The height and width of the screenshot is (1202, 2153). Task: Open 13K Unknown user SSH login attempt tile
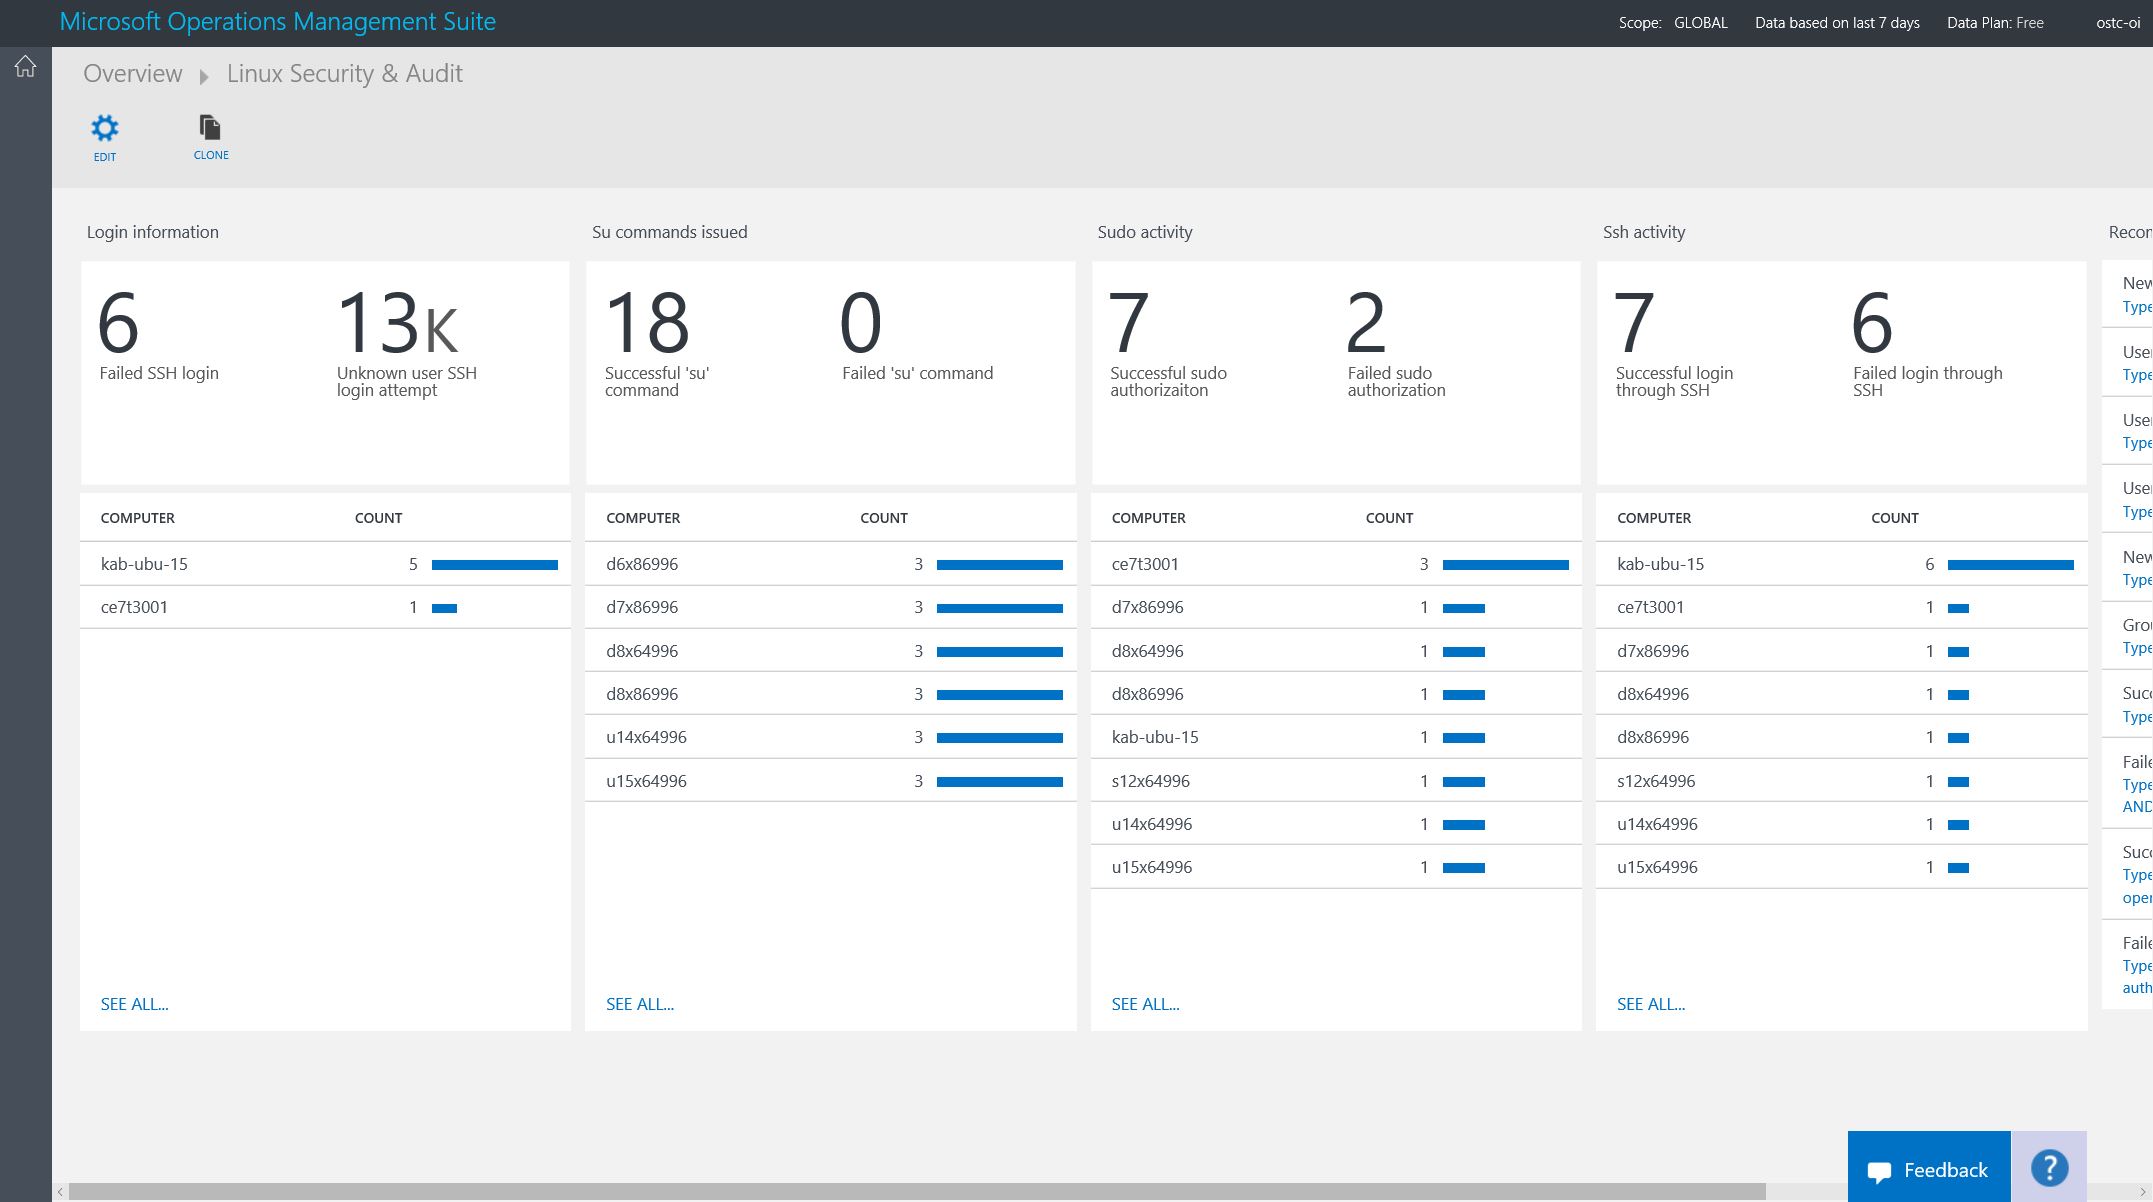point(407,343)
